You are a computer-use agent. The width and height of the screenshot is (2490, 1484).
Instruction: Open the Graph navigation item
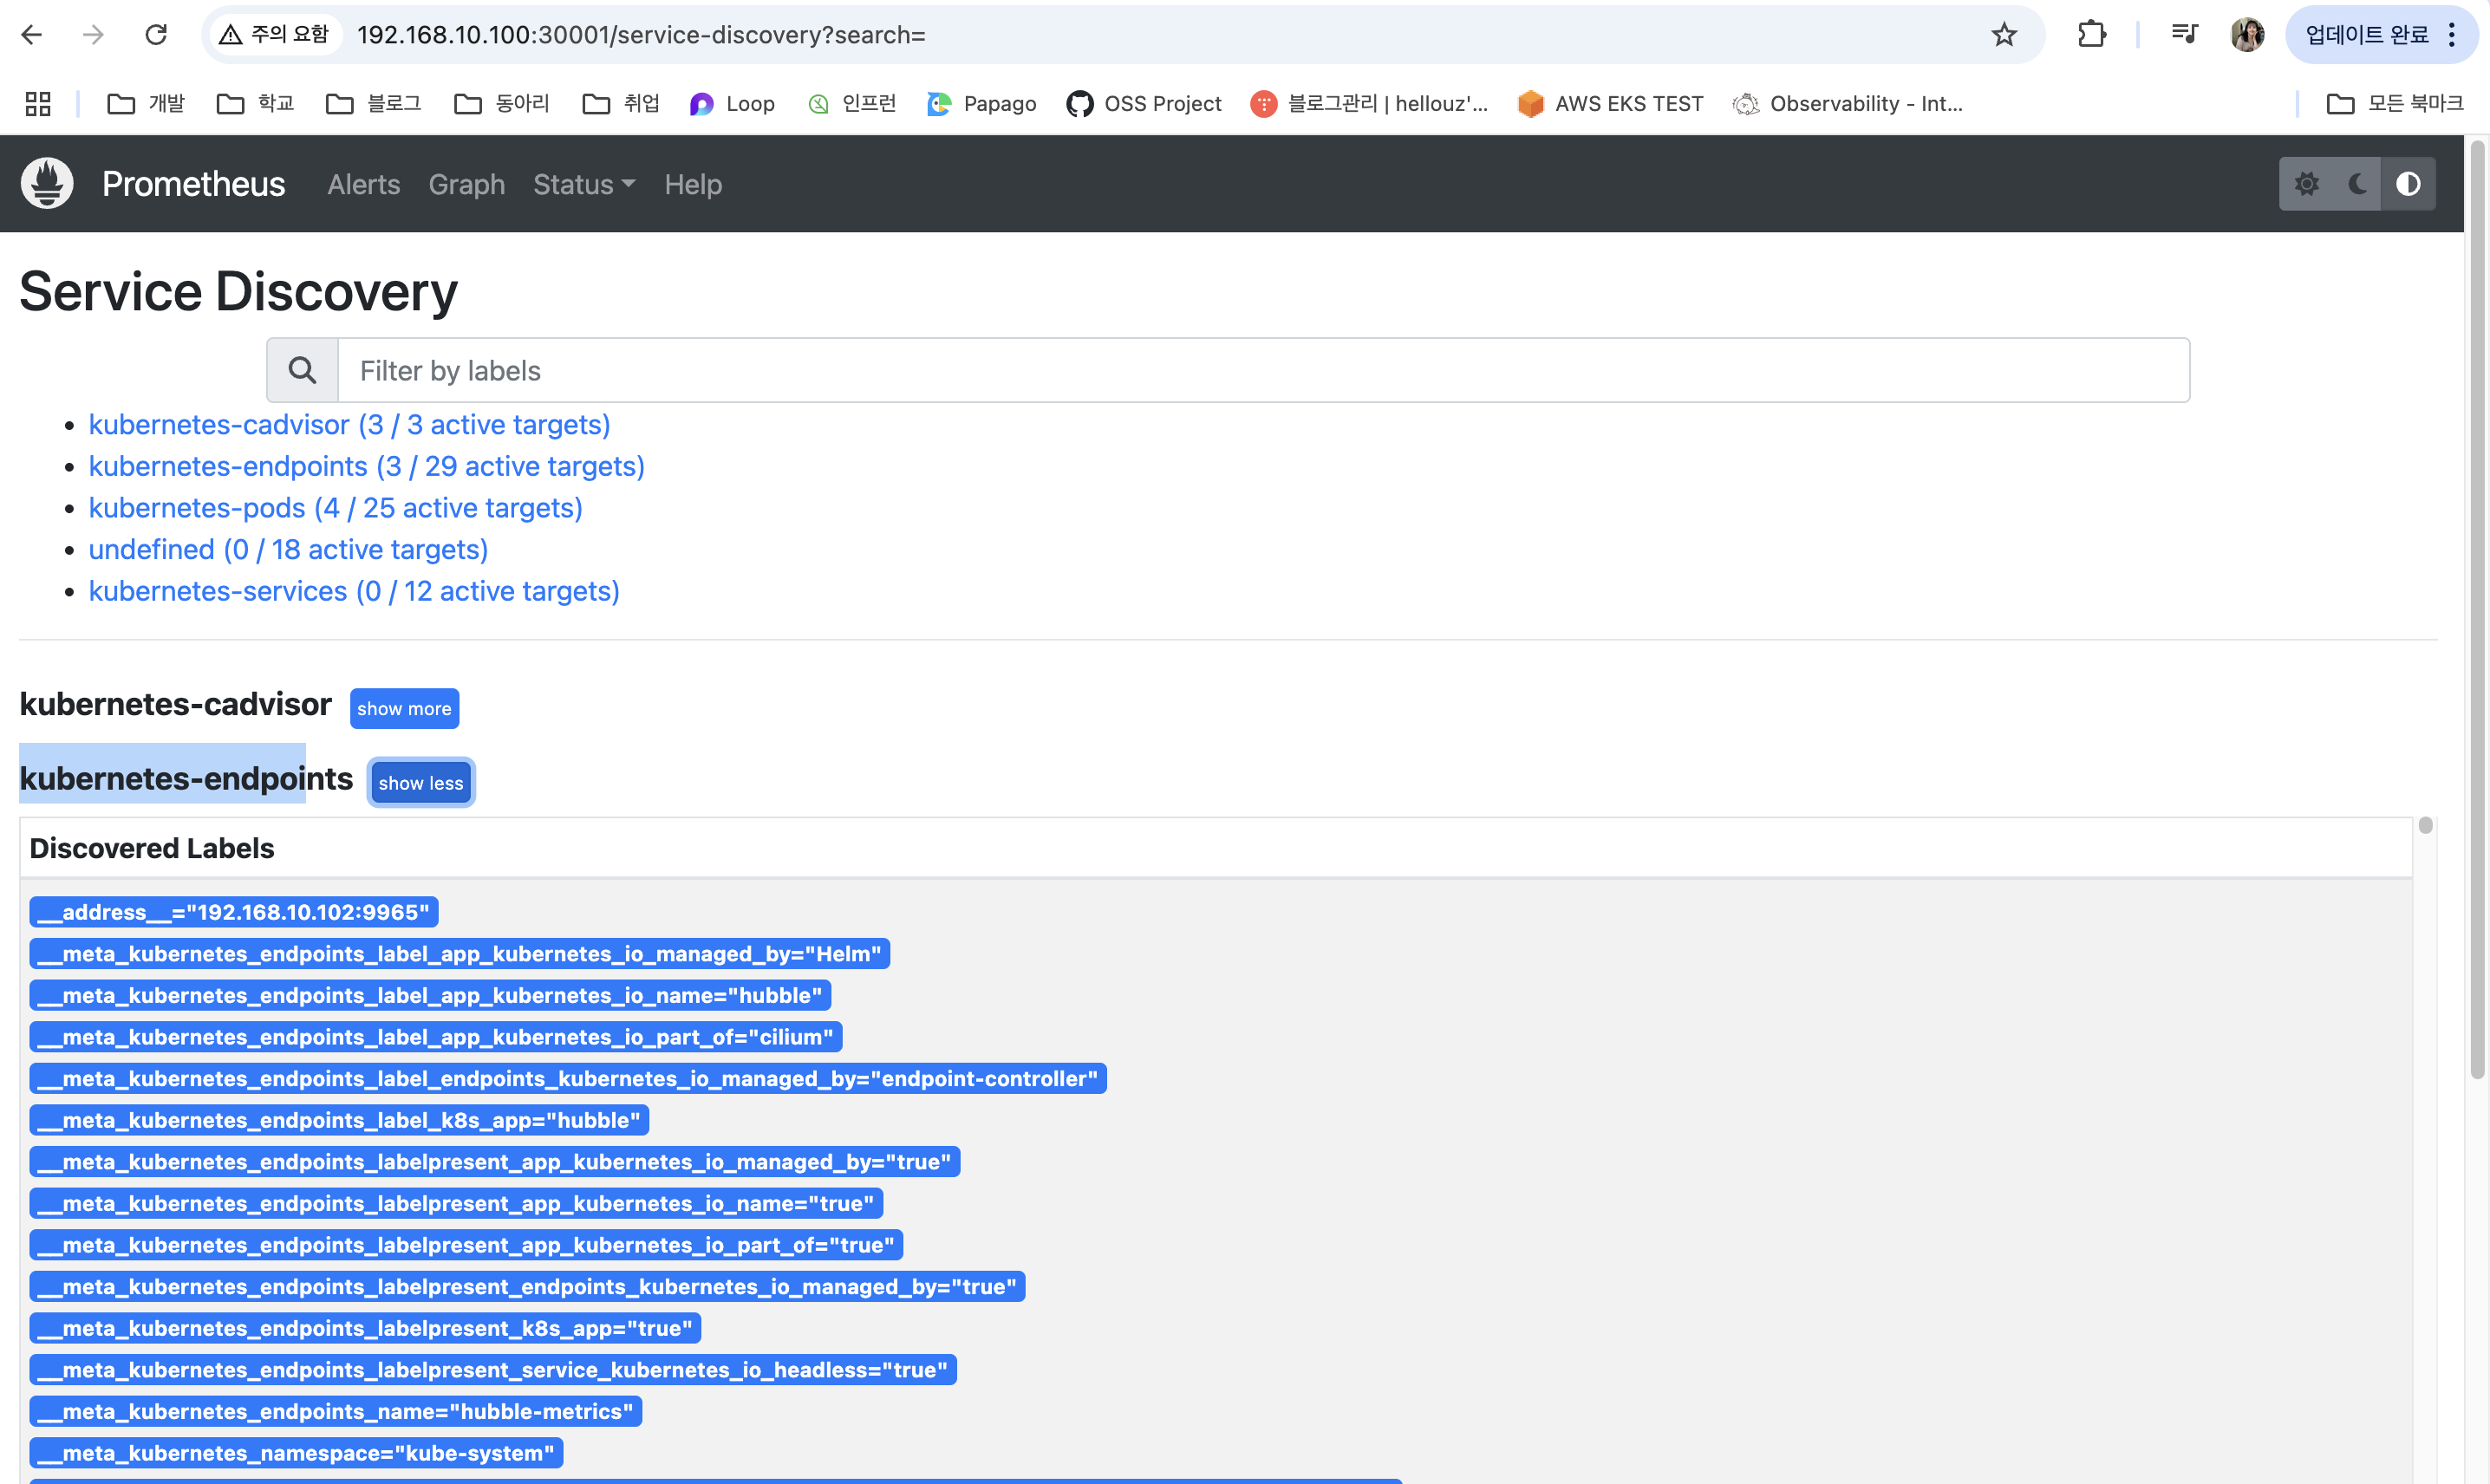pyautogui.click(x=466, y=184)
